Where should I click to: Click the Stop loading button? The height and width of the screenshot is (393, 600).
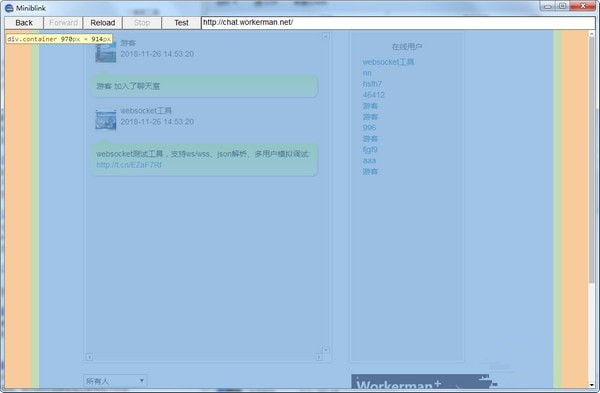[142, 23]
